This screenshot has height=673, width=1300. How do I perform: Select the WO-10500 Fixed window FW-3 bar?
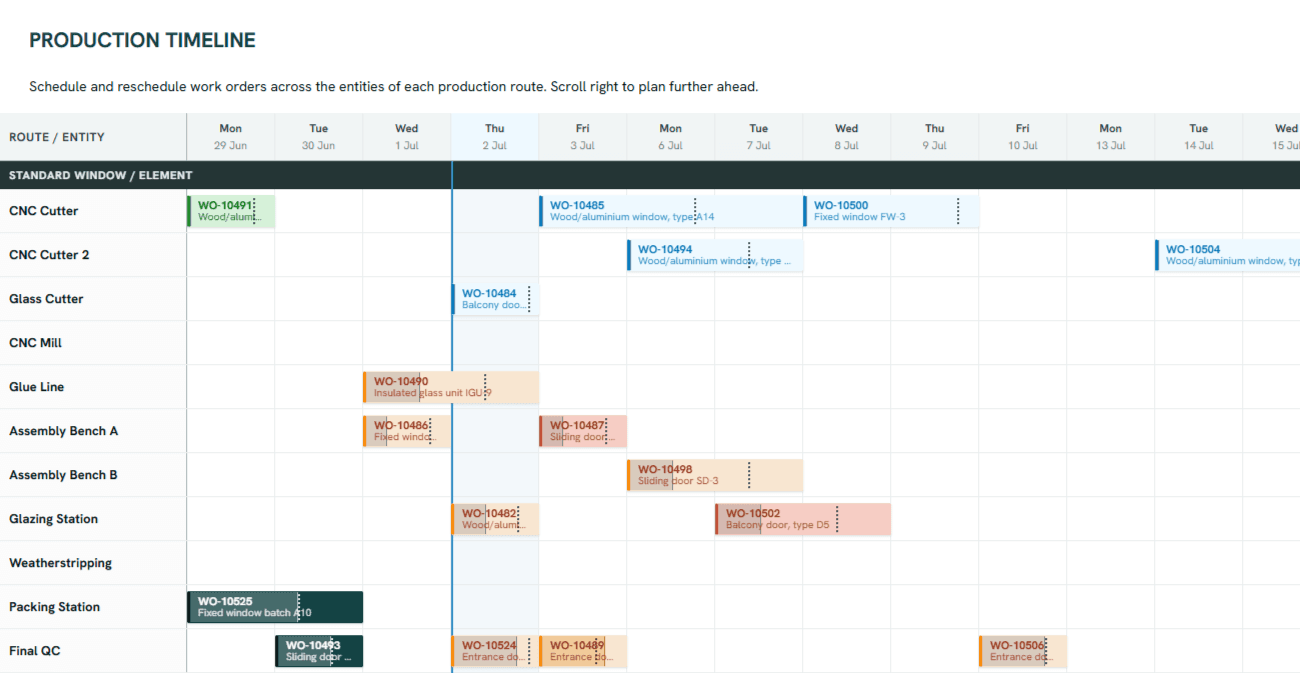click(x=891, y=211)
